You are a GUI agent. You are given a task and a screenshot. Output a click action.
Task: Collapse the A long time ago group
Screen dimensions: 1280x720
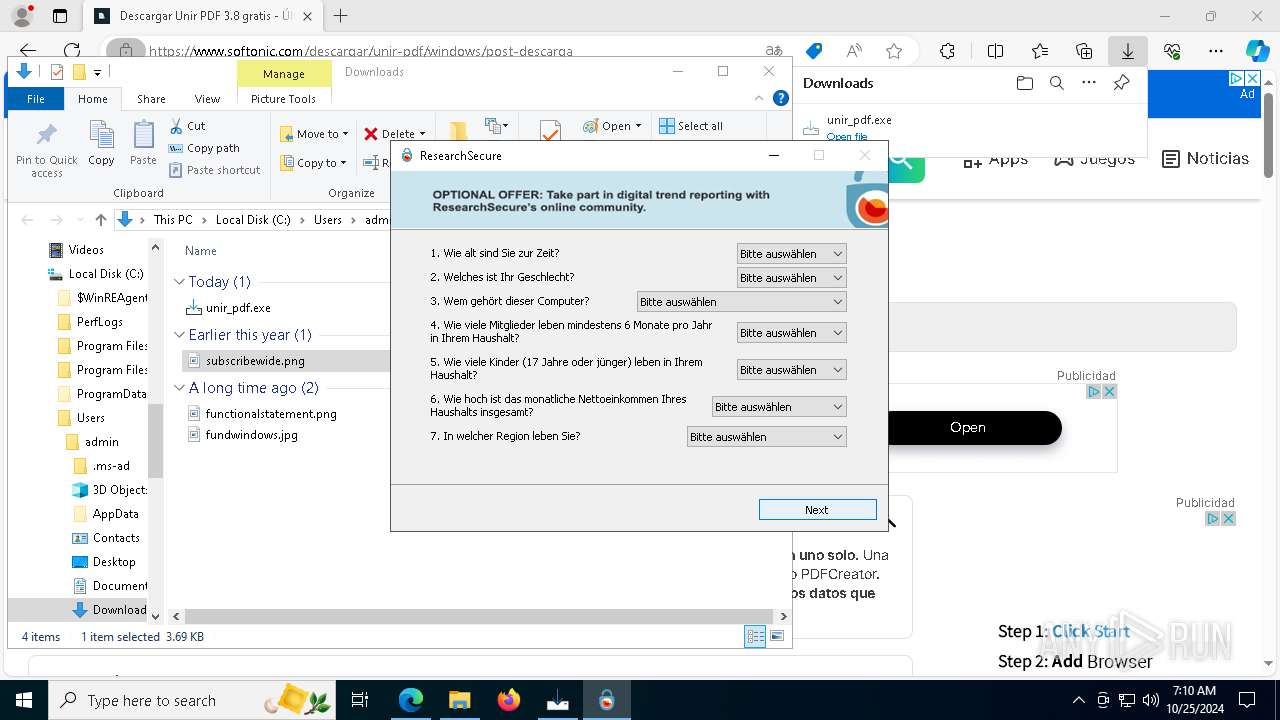[x=179, y=388]
